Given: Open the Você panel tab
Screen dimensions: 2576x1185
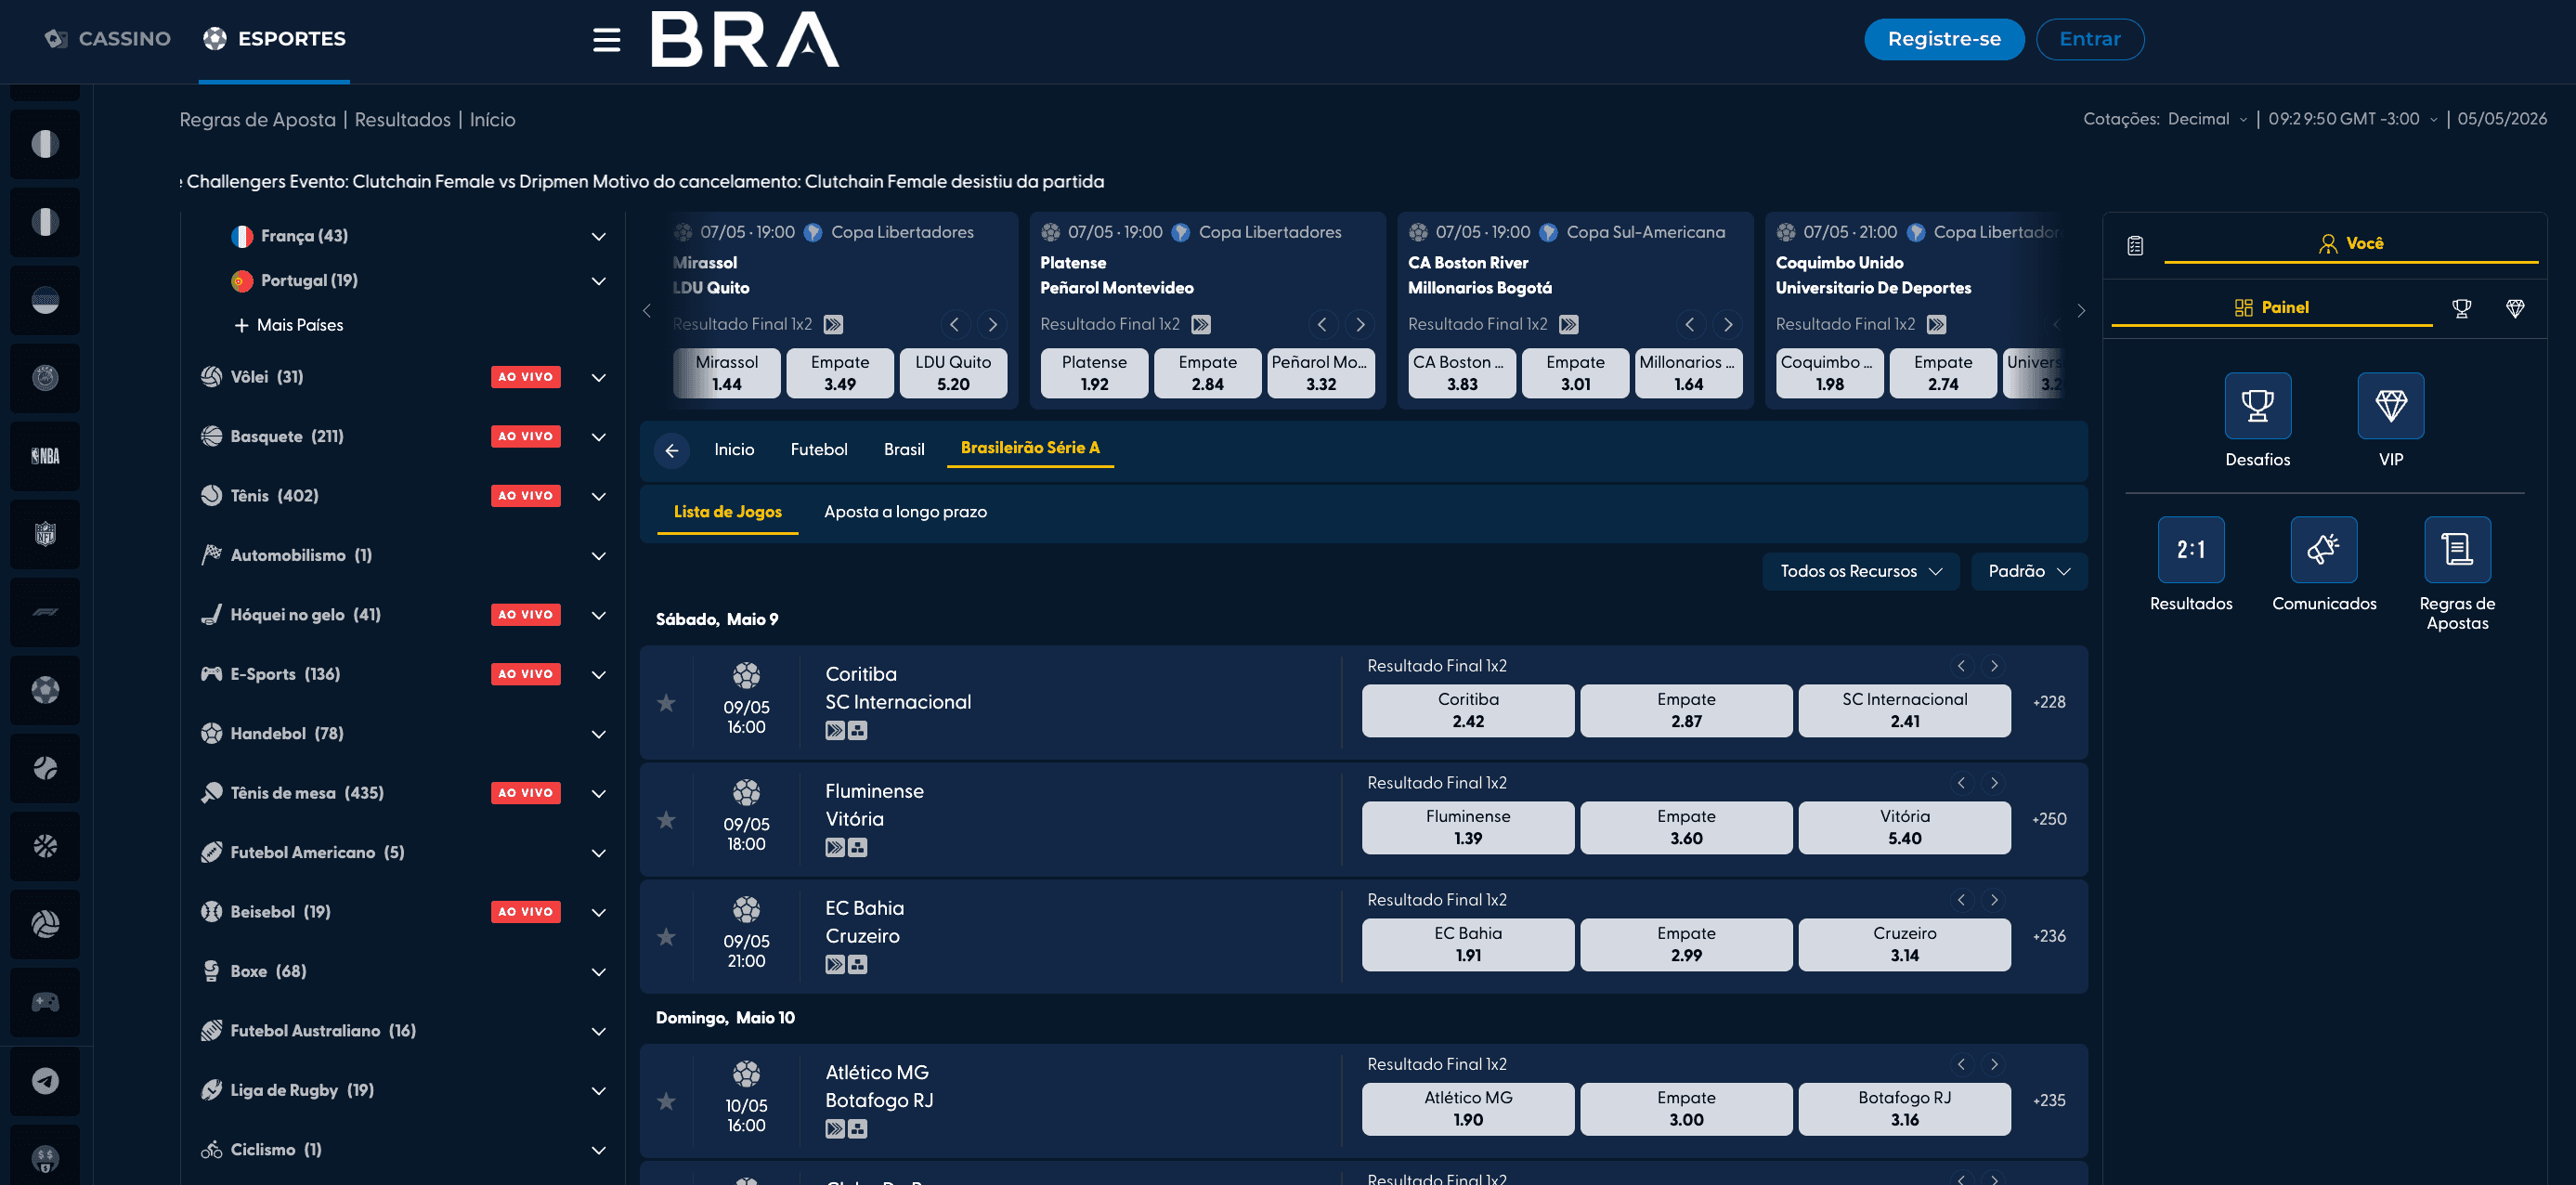Looking at the screenshot, I should click(2350, 244).
